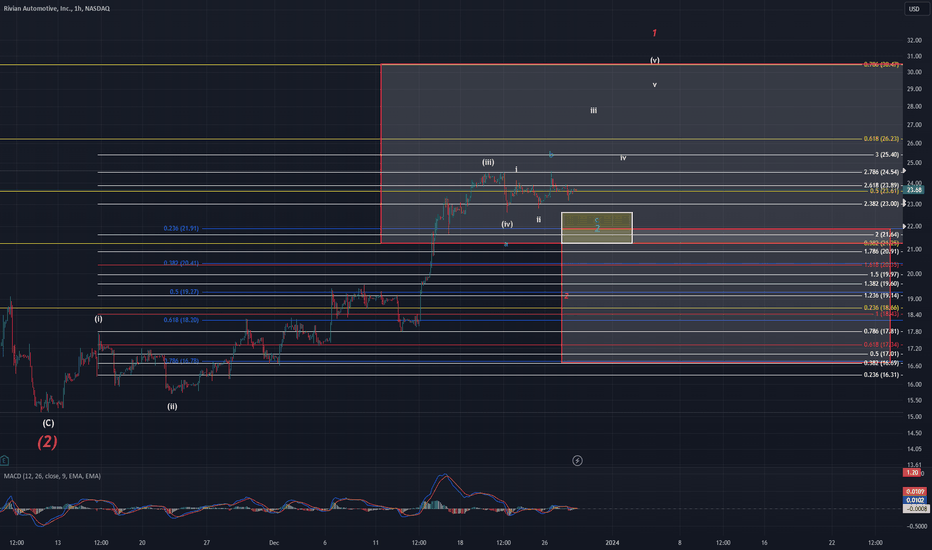Click the blue 0.236 (21.91) retracement label
The image size is (932, 550).
pos(181,228)
